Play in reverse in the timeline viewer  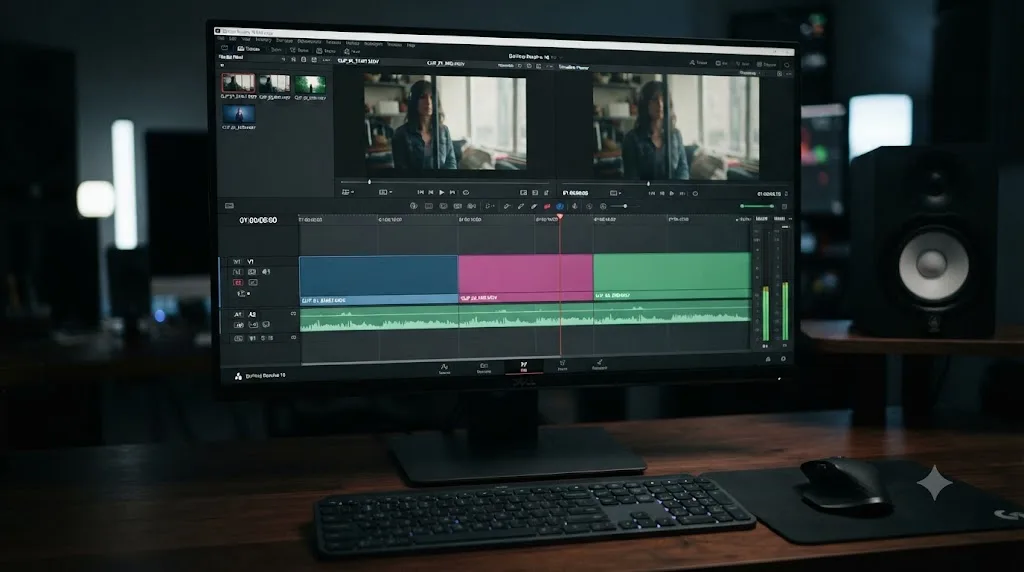[x=662, y=193]
